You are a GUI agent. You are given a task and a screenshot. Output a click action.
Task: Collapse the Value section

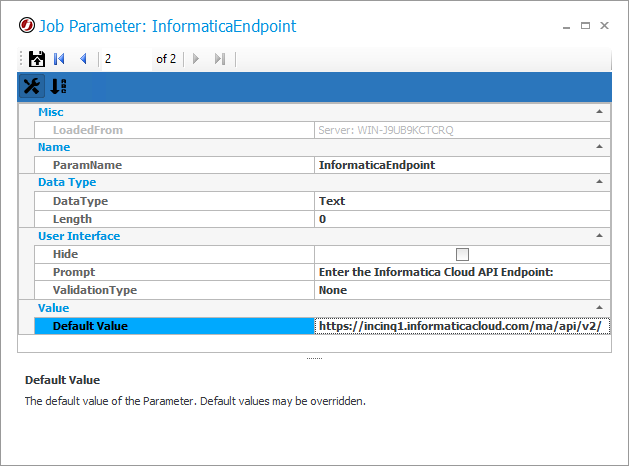click(x=599, y=308)
